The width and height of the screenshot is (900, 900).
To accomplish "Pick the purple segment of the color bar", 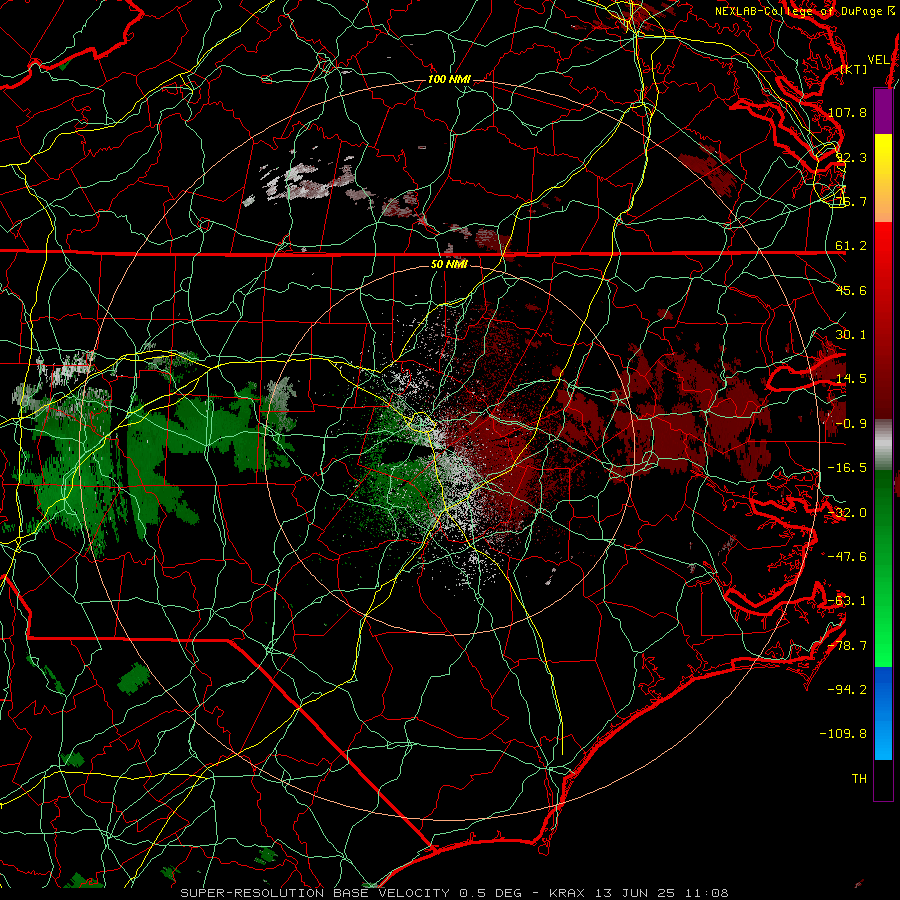I will click(x=883, y=112).
